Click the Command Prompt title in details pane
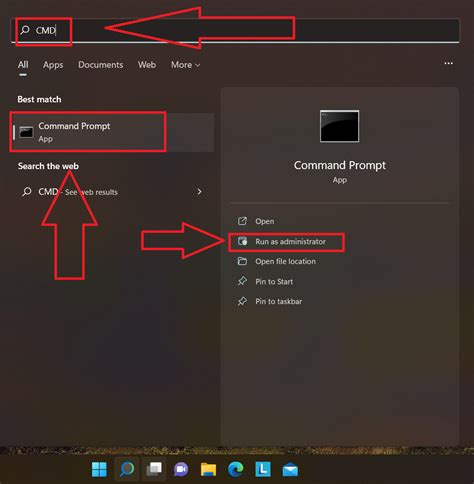 click(340, 165)
